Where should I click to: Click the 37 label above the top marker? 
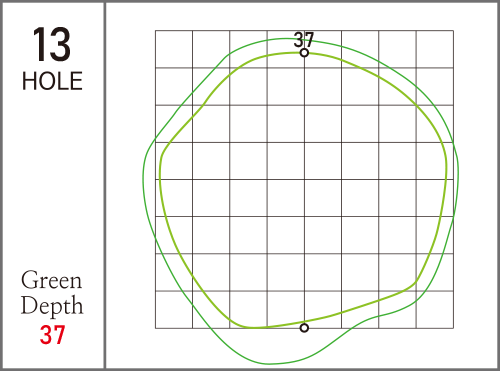[x=304, y=40]
